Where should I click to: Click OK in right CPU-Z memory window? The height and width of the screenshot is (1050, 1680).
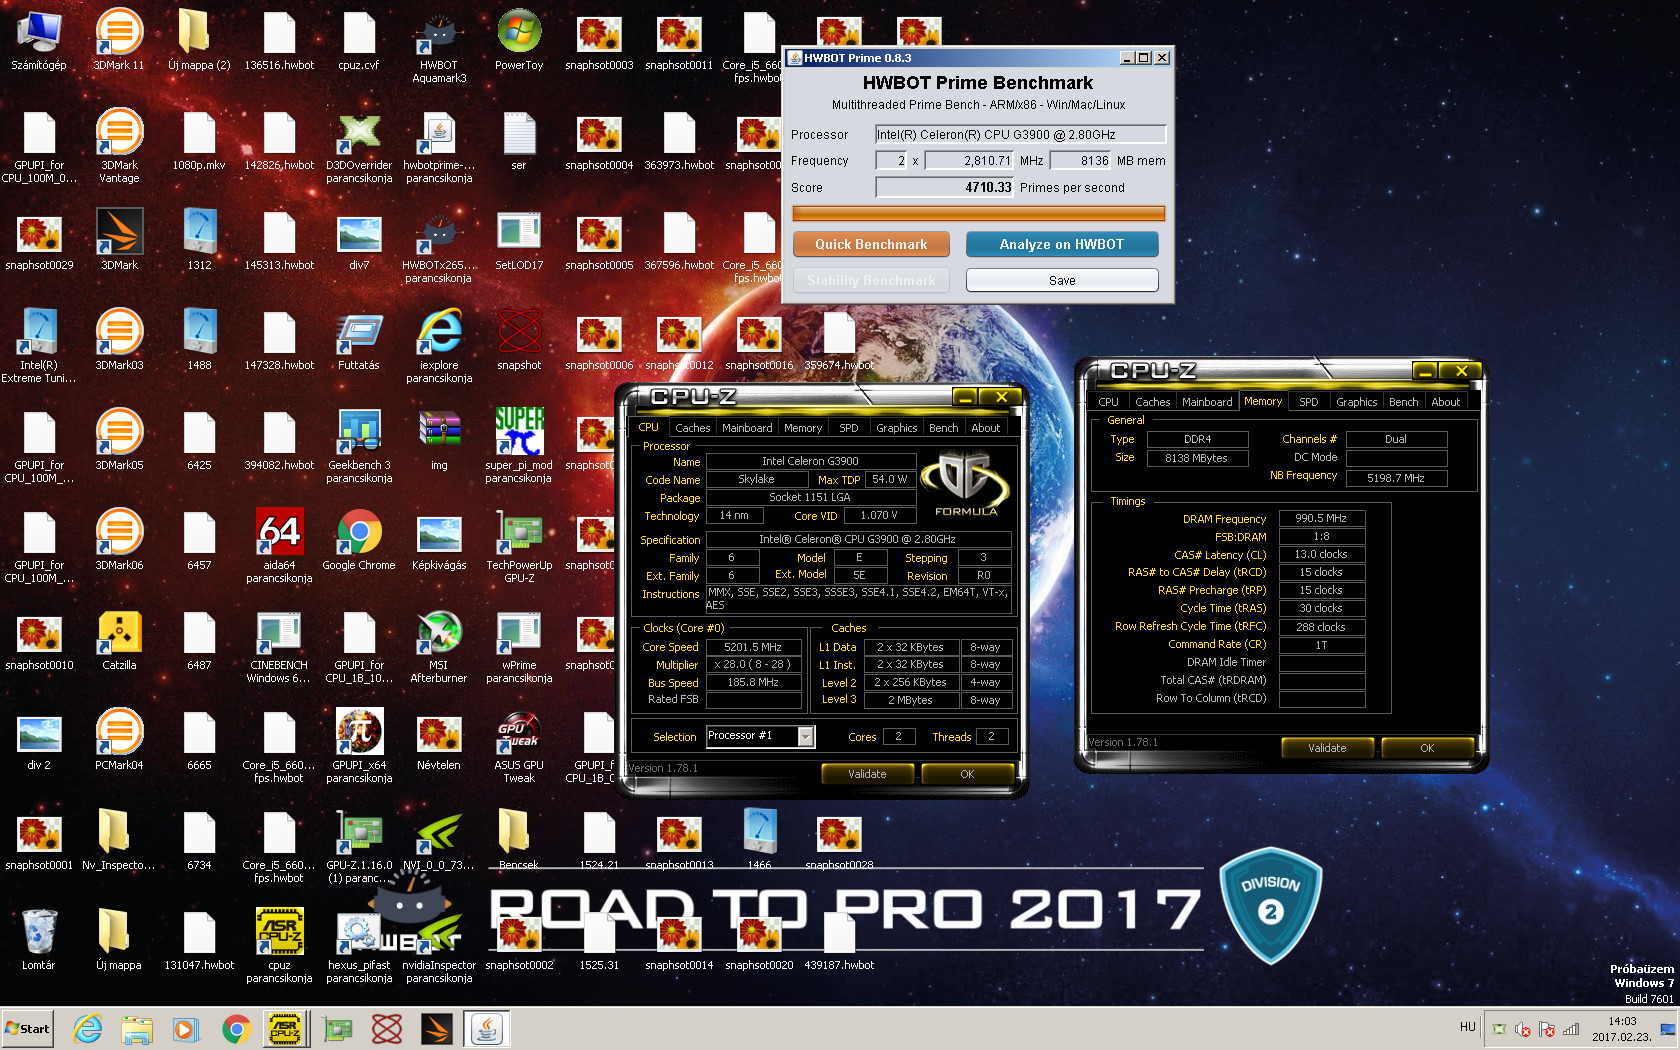[1427, 748]
